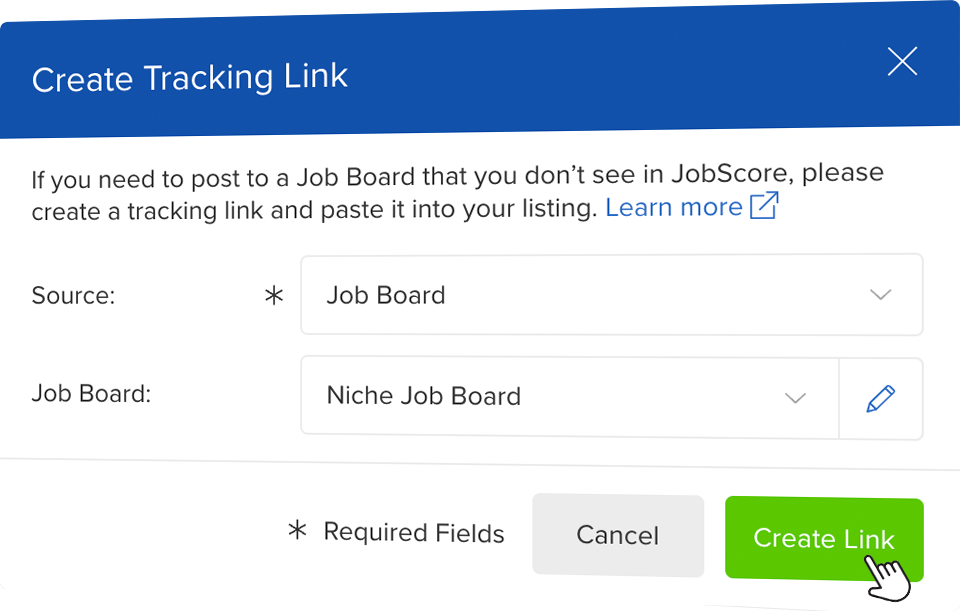Open the Learn more link

674,207
